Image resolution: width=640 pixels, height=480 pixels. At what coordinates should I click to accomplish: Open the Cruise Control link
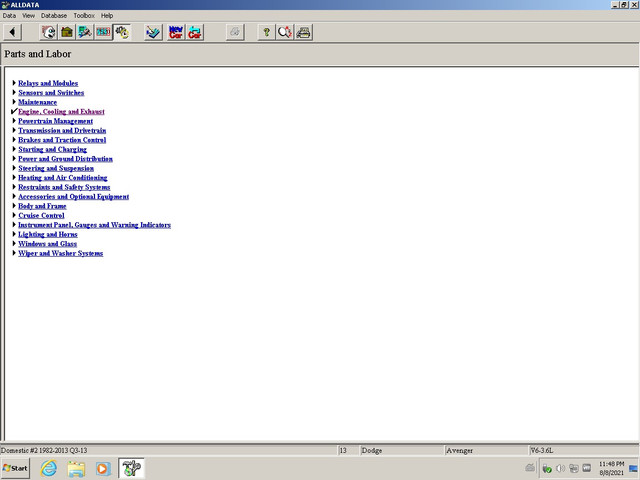(x=41, y=215)
